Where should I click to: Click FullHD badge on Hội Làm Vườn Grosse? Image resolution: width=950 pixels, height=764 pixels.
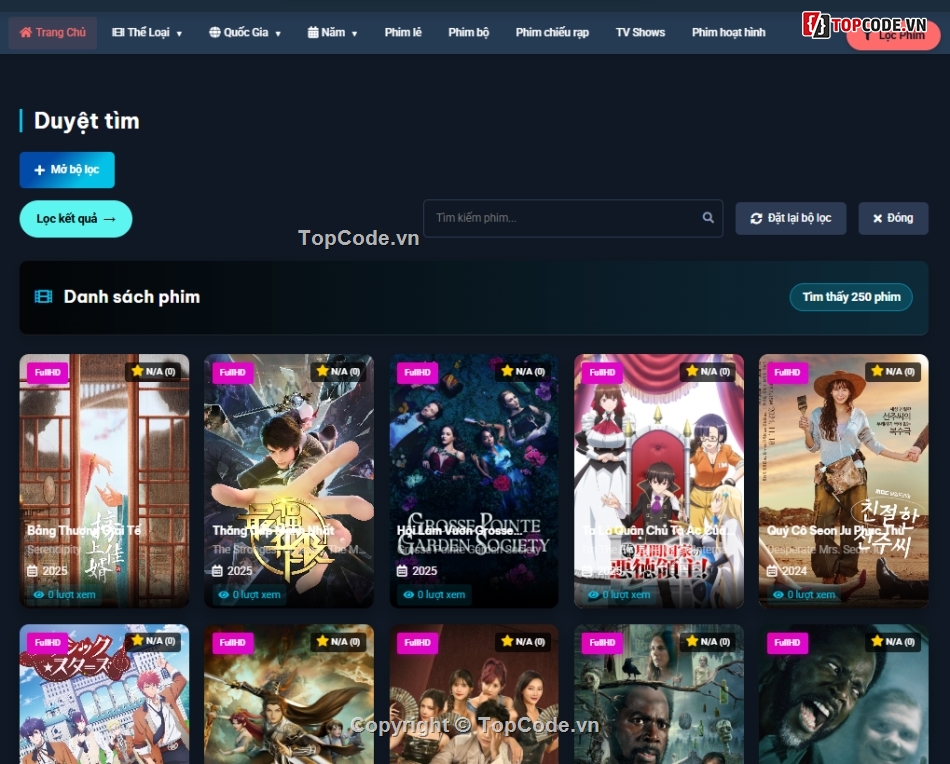pos(417,373)
